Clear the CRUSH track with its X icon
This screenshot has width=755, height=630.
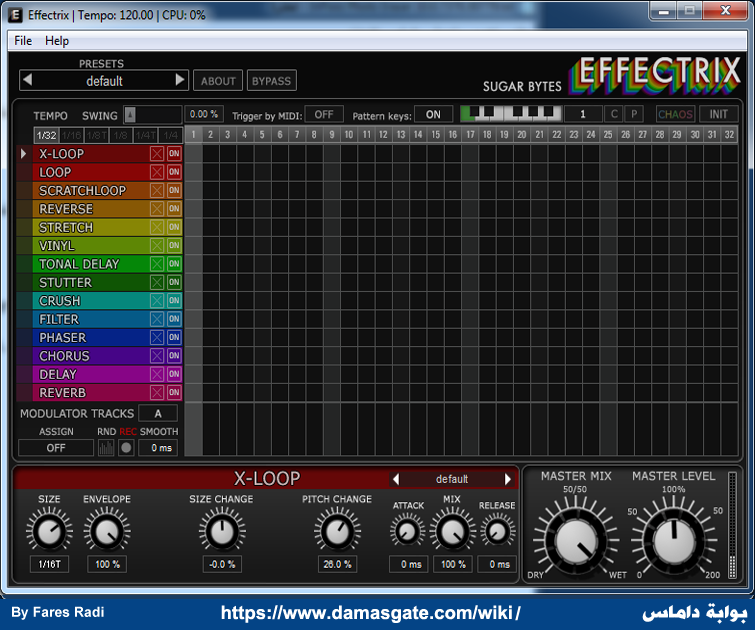click(157, 301)
